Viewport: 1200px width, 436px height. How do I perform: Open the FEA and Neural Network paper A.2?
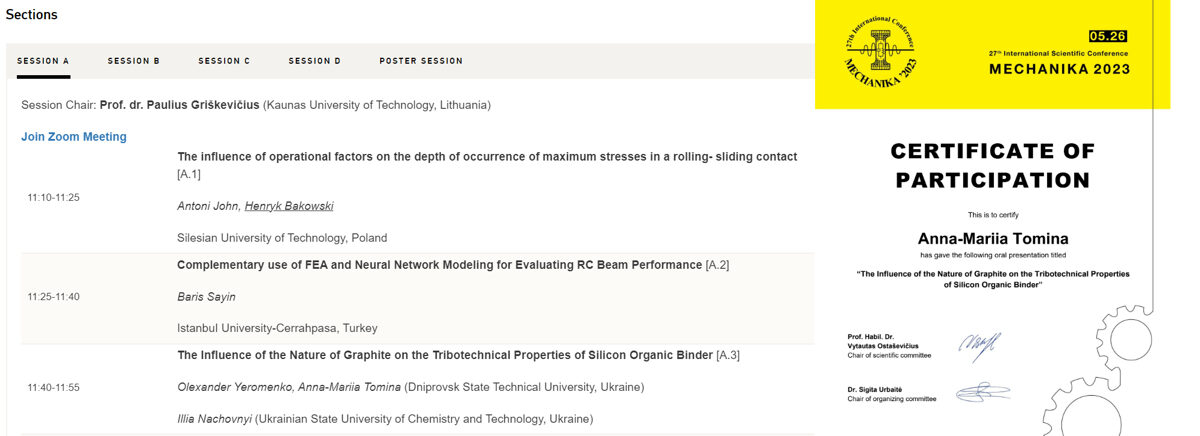click(439, 265)
